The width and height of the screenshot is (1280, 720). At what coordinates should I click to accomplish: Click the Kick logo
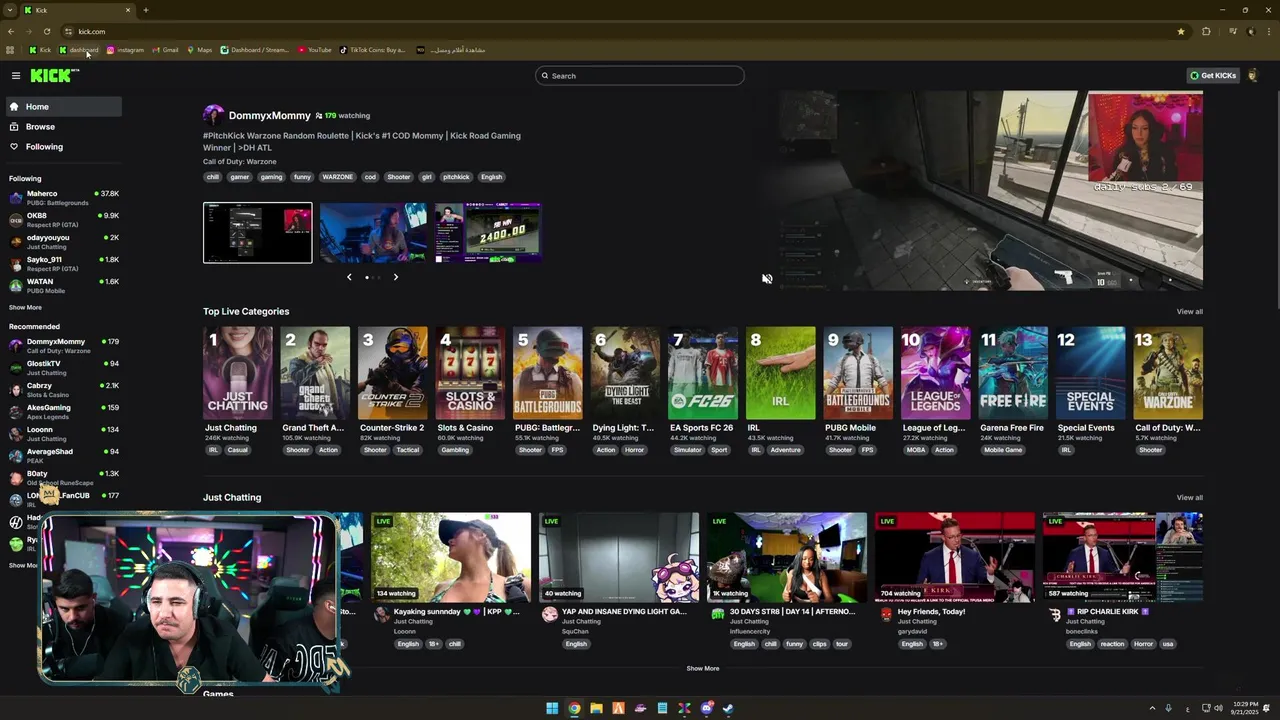point(53,76)
